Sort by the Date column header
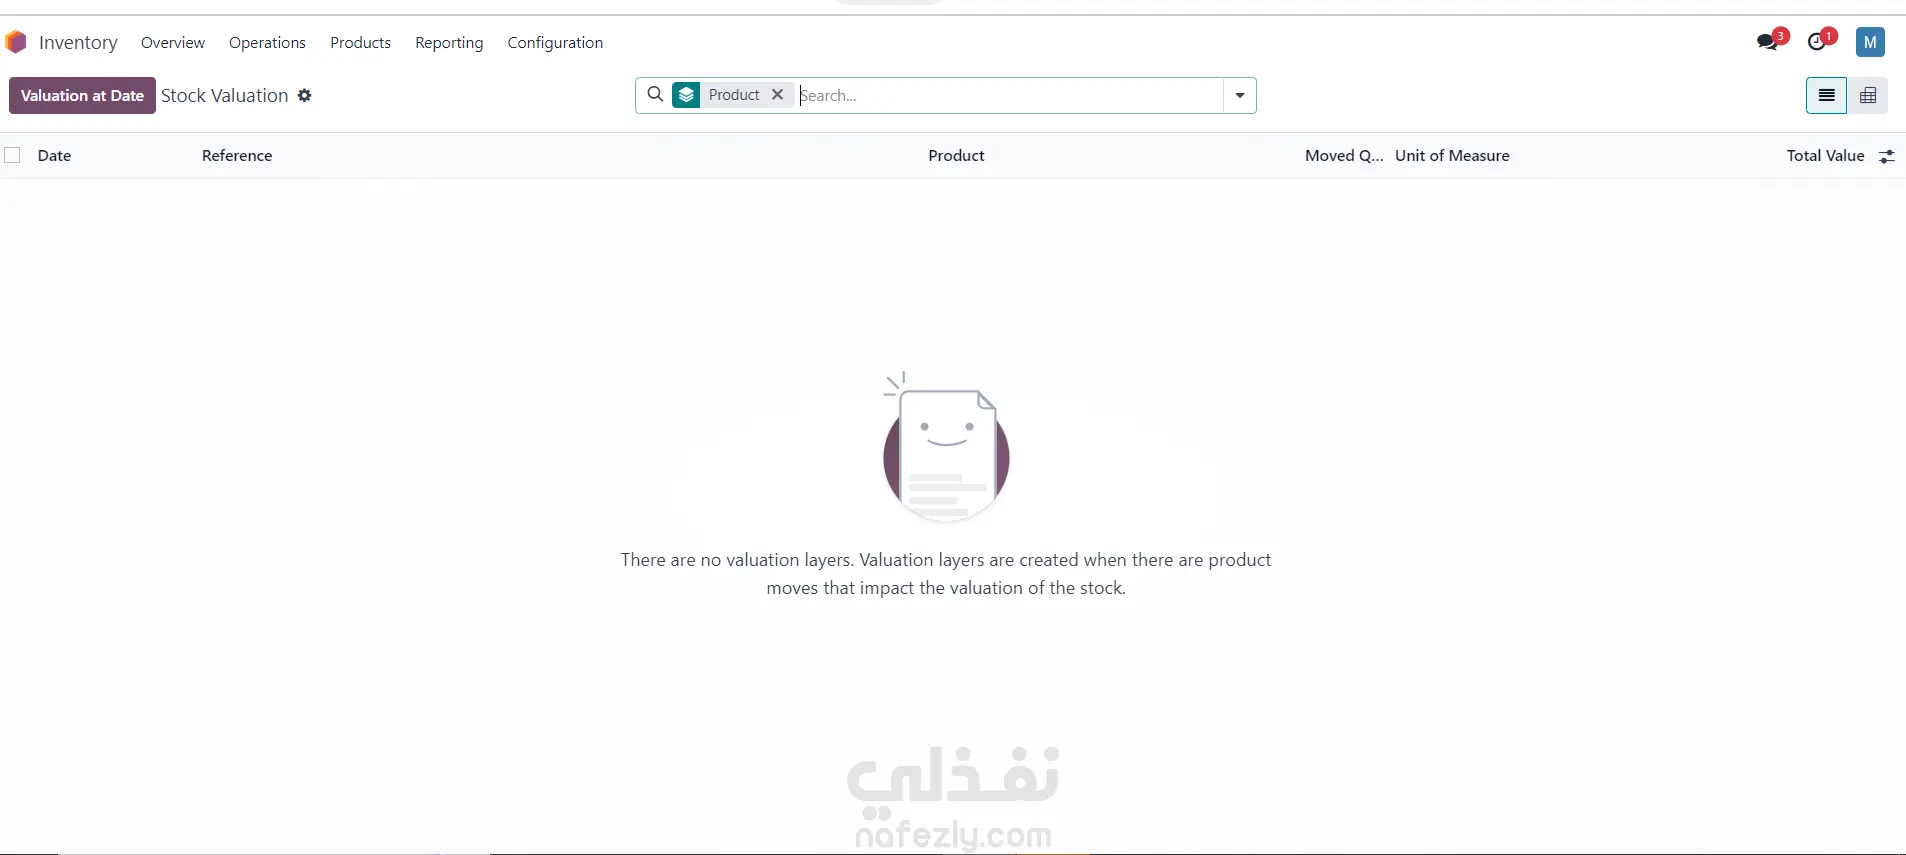The image size is (1906, 855). (x=54, y=155)
